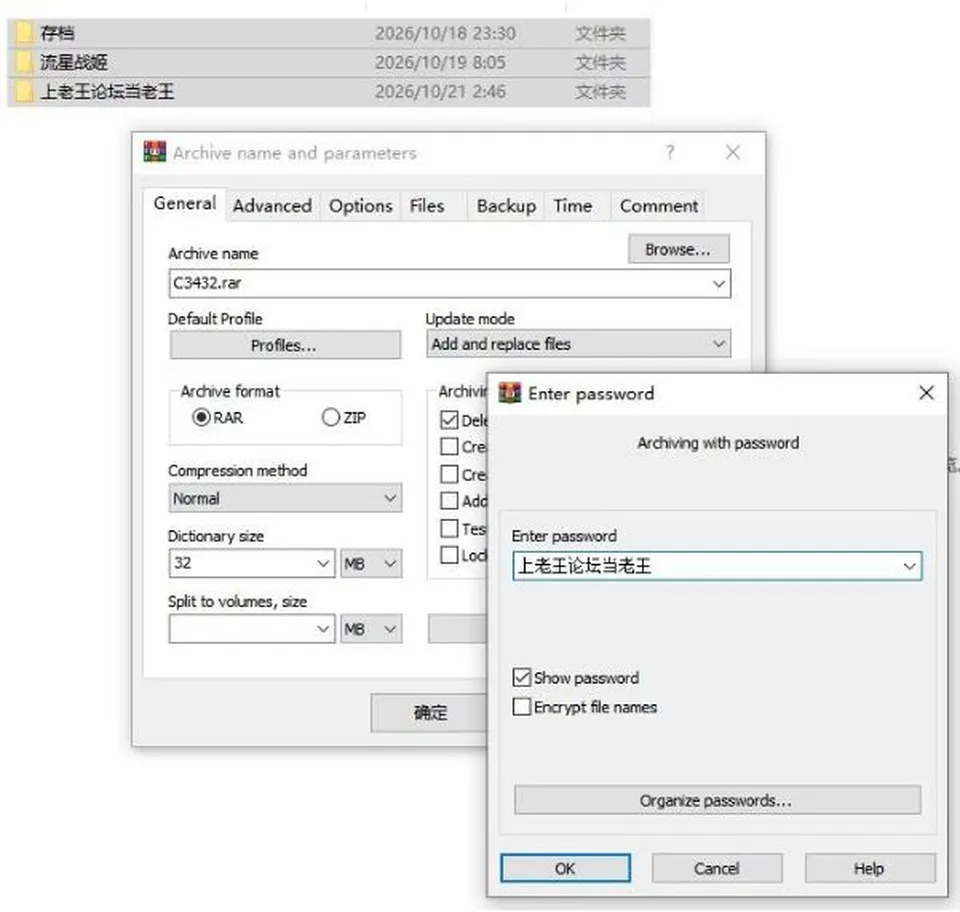Image resolution: width=960 pixels, height=912 pixels.
Task: Click the 确定 button in Archive dialog
Action: [429, 712]
